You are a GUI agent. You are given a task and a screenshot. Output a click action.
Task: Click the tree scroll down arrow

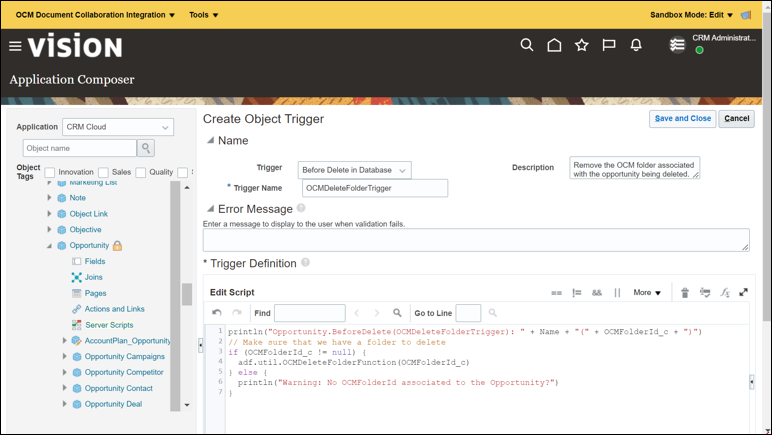click(187, 405)
